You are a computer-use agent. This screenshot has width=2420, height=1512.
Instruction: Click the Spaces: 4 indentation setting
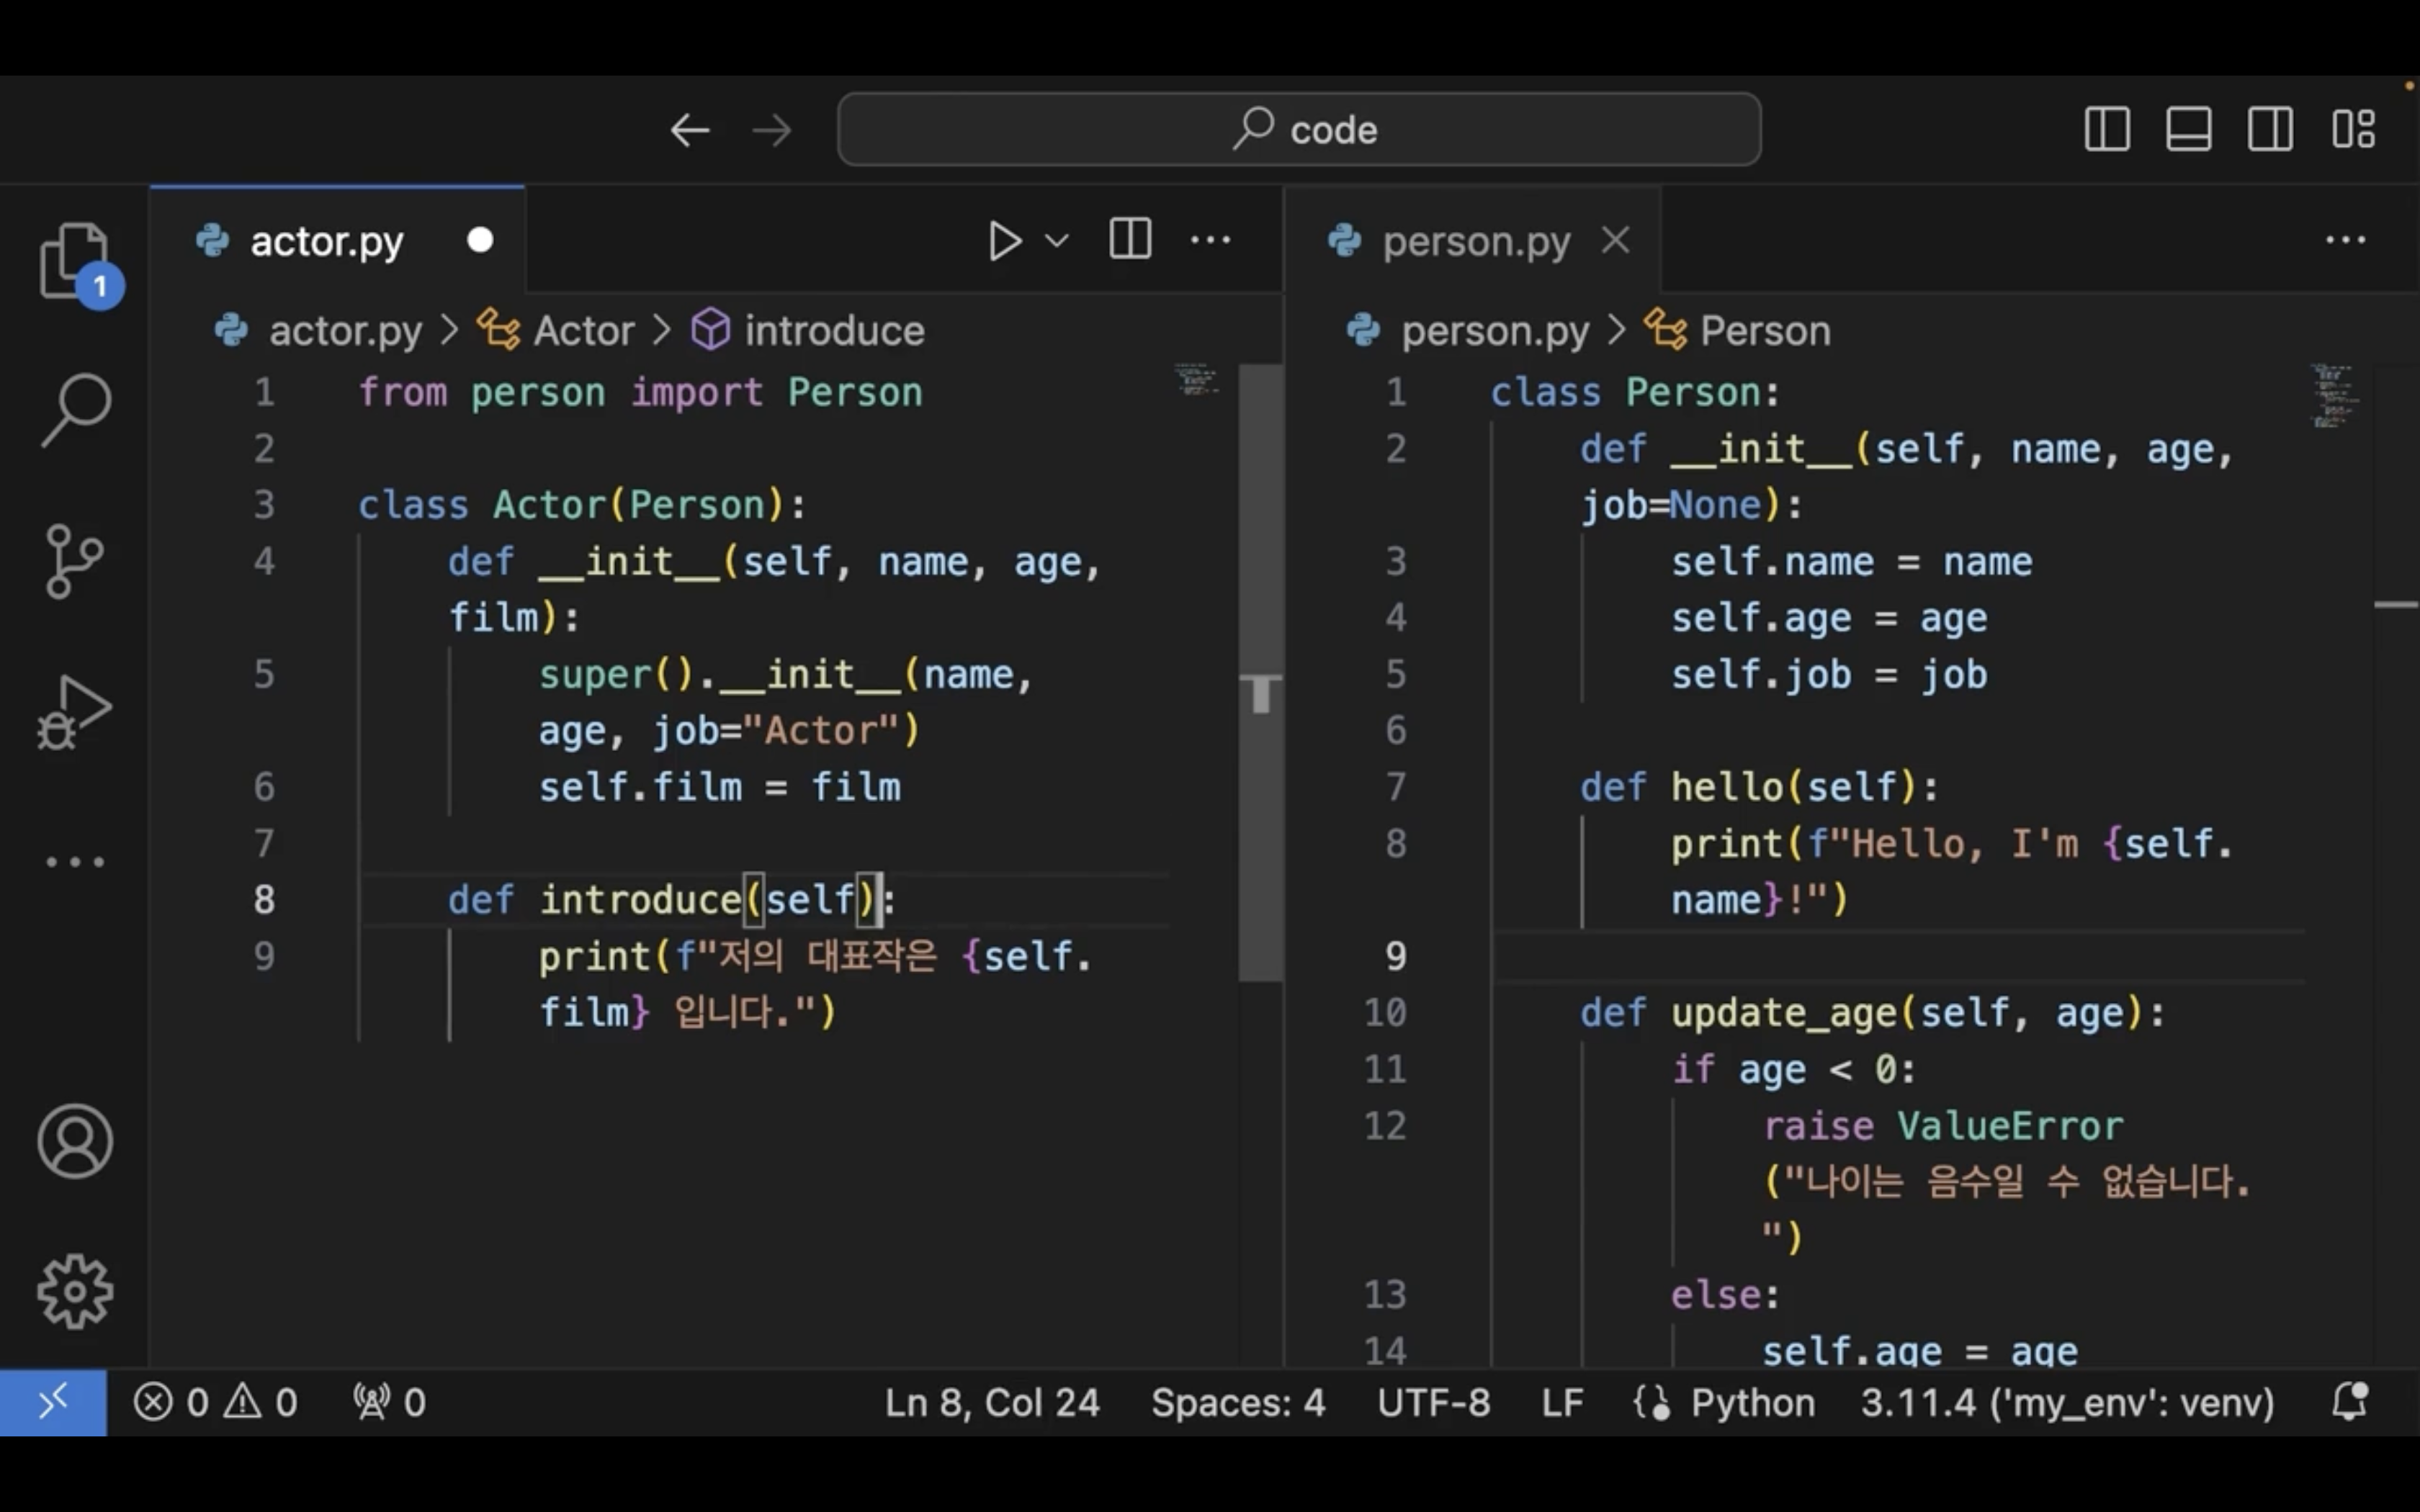pyautogui.click(x=1237, y=1402)
